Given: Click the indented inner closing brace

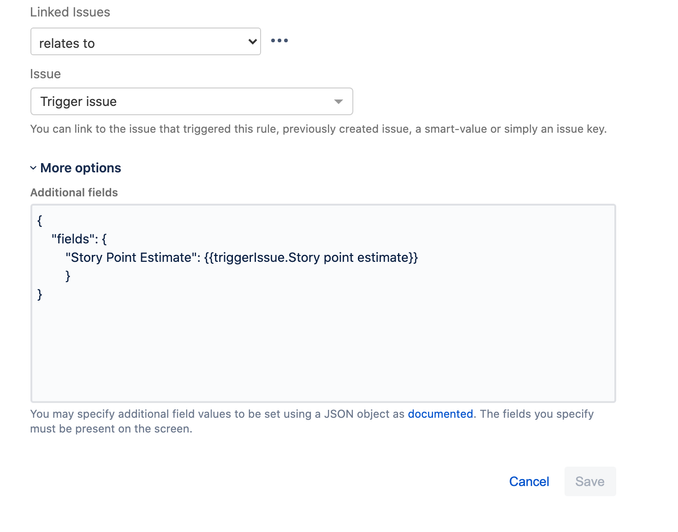Looking at the screenshot, I should 67,276.
